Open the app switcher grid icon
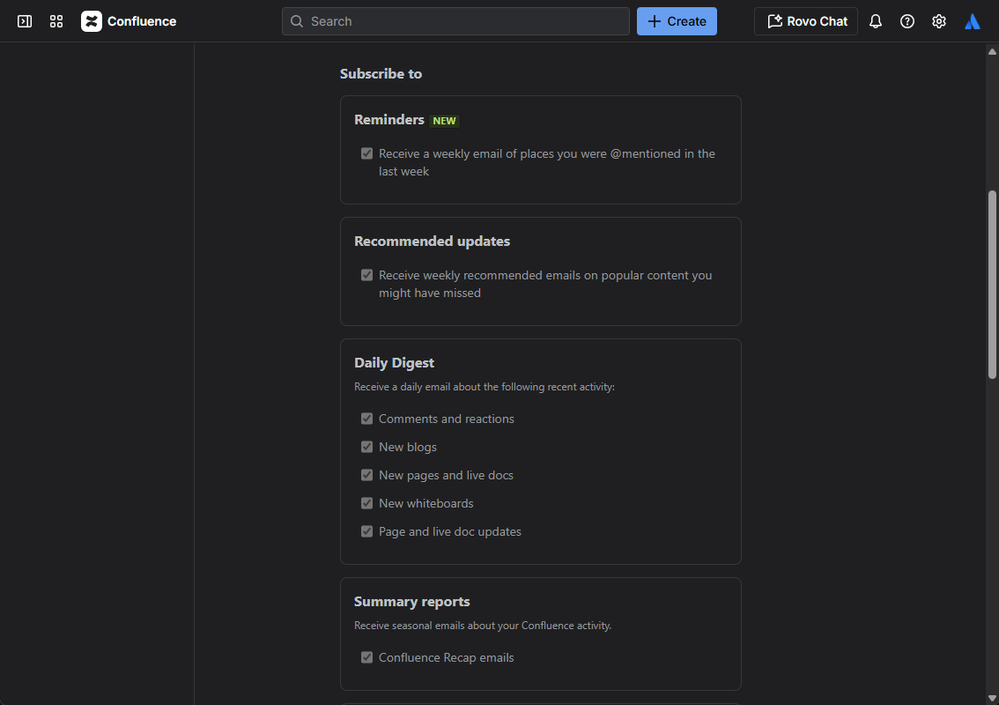999x705 pixels. 56,22
